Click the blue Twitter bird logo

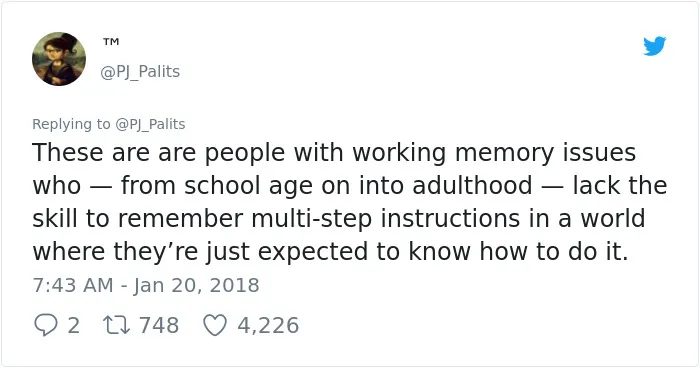(x=654, y=46)
